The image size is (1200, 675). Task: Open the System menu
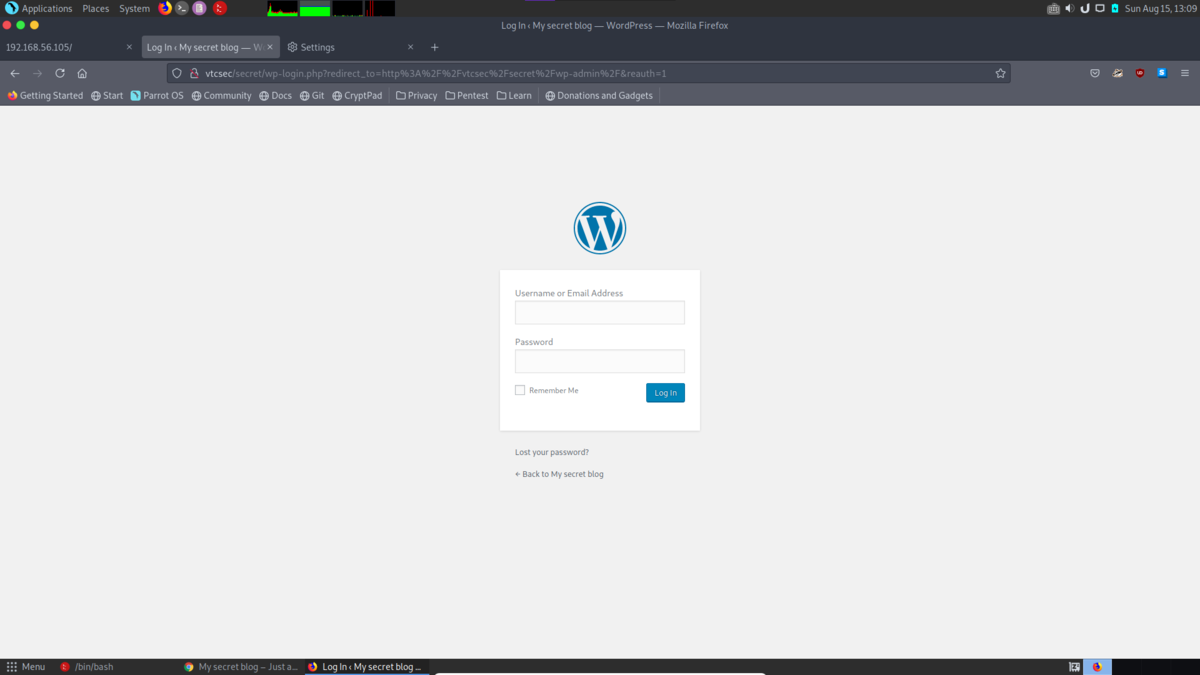134,8
